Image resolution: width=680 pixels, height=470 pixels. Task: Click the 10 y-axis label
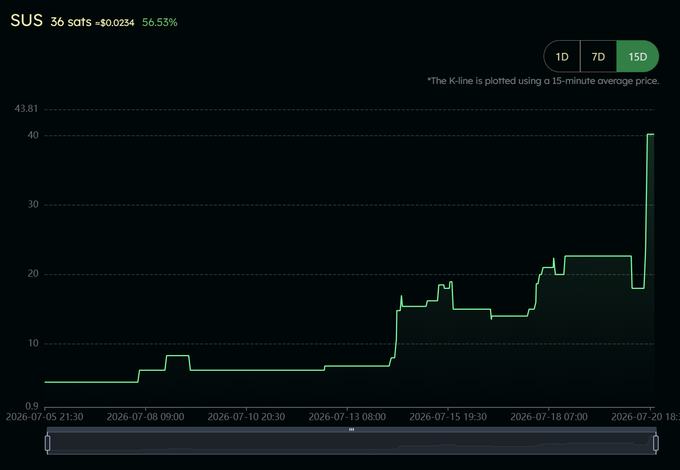coord(33,343)
